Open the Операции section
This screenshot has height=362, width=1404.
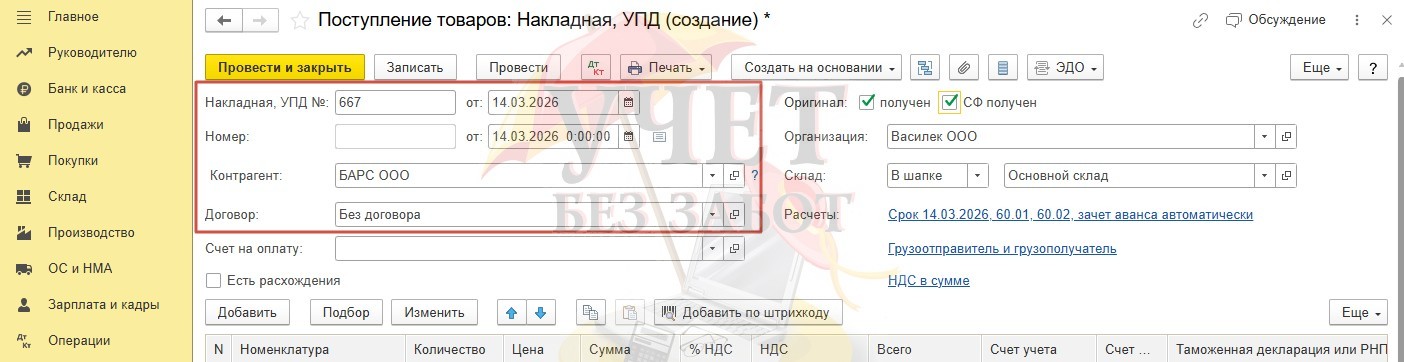[80, 340]
